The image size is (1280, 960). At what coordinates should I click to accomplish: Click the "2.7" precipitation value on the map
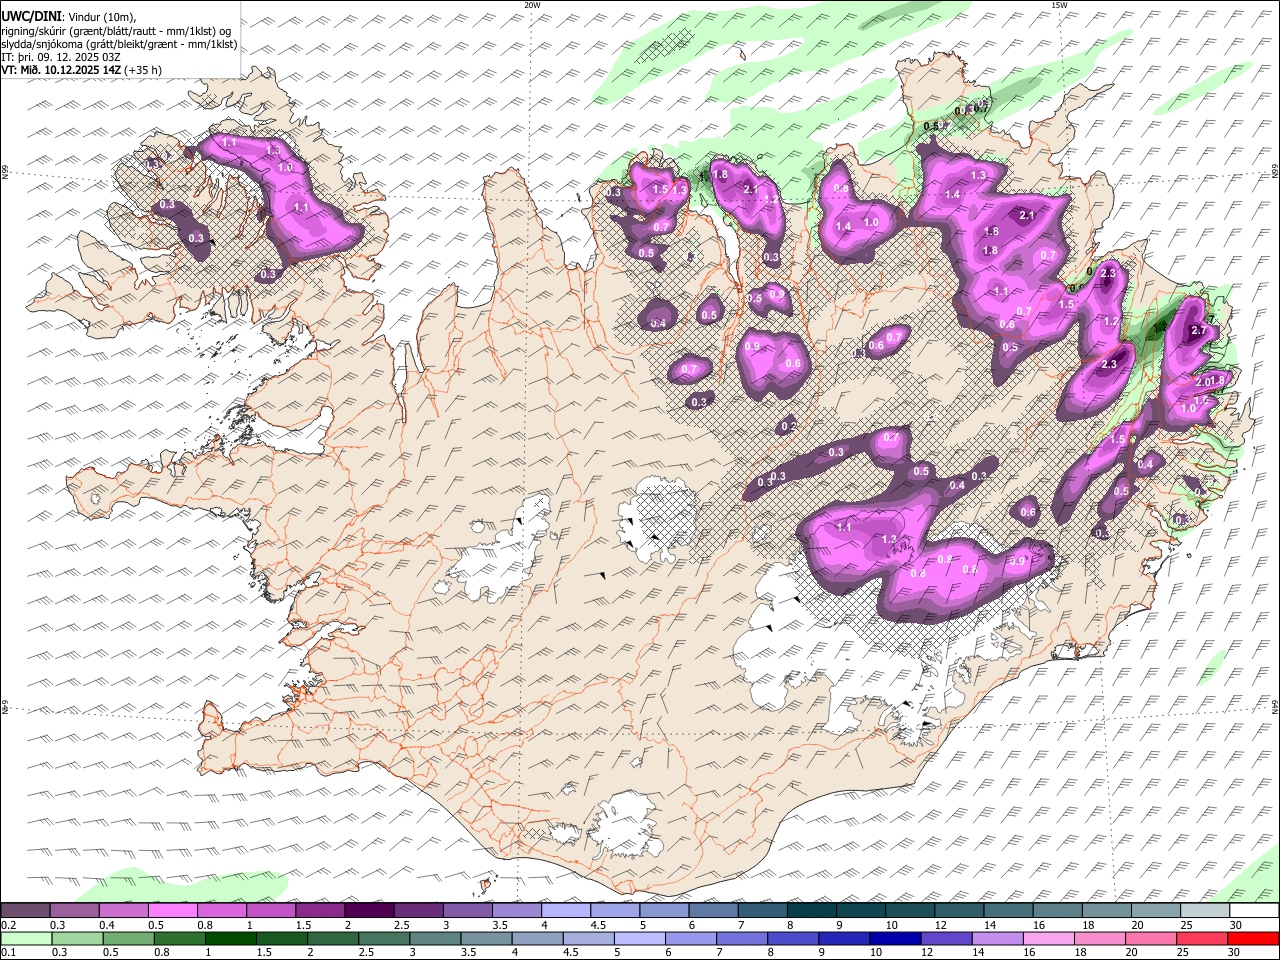tap(1197, 330)
